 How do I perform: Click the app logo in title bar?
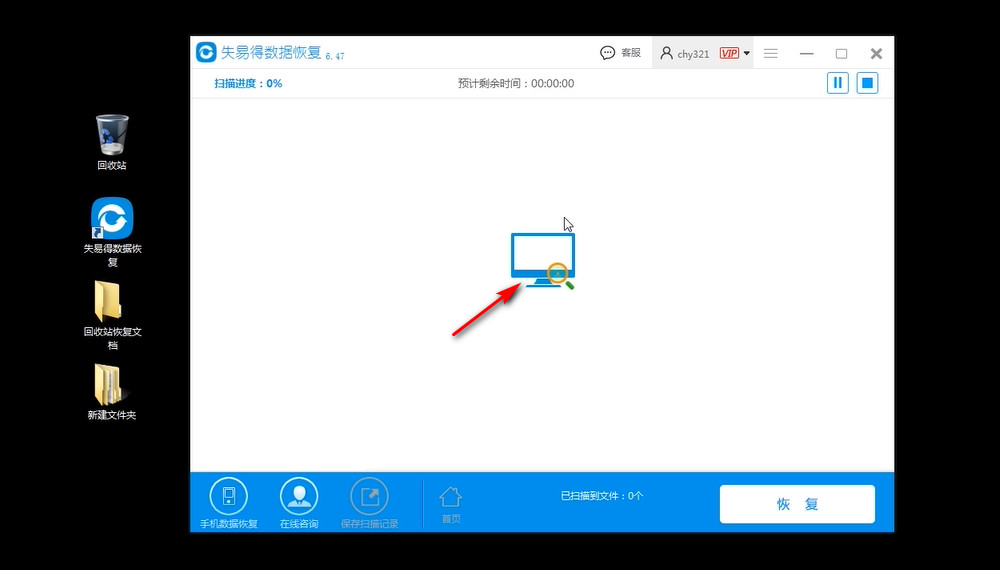click(x=206, y=52)
